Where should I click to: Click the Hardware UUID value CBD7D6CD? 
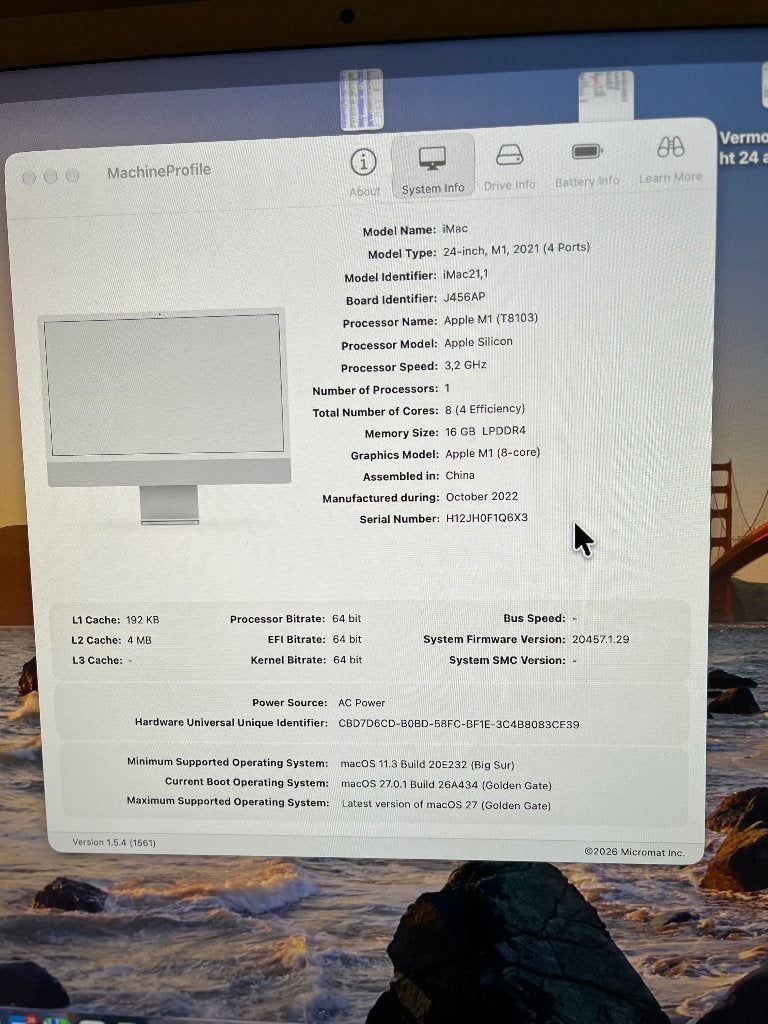point(458,724)
